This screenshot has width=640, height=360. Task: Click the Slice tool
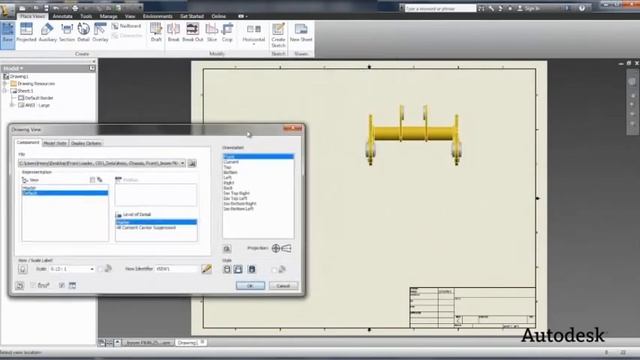point(212,33)
